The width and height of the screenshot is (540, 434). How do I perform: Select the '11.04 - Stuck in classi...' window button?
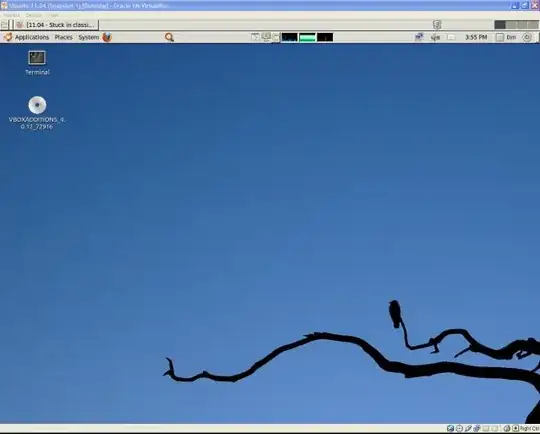pyautogui.click(x=57, y=25)
